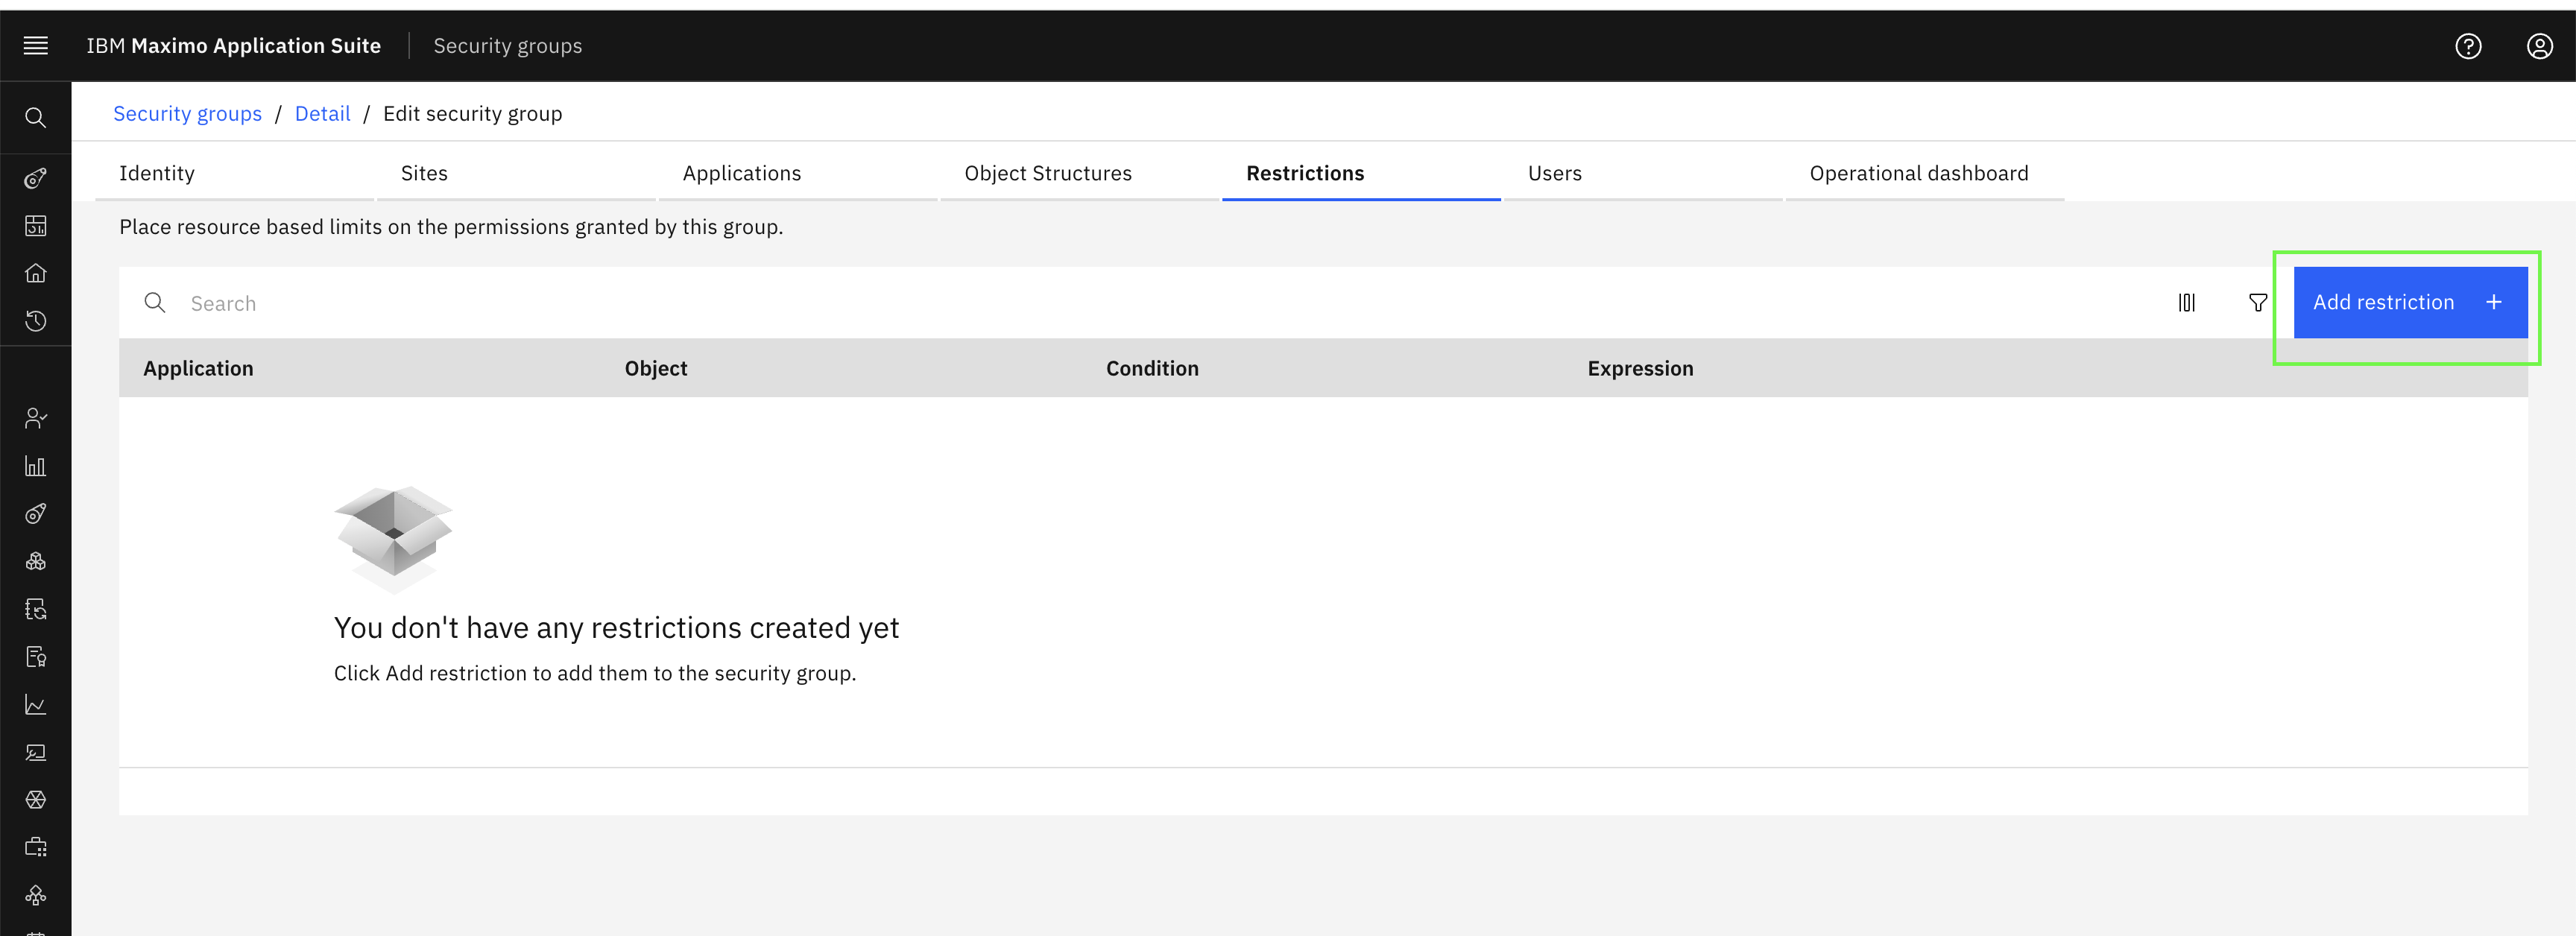Open the stacked cubes icon in sidebar

click(36, 561)
